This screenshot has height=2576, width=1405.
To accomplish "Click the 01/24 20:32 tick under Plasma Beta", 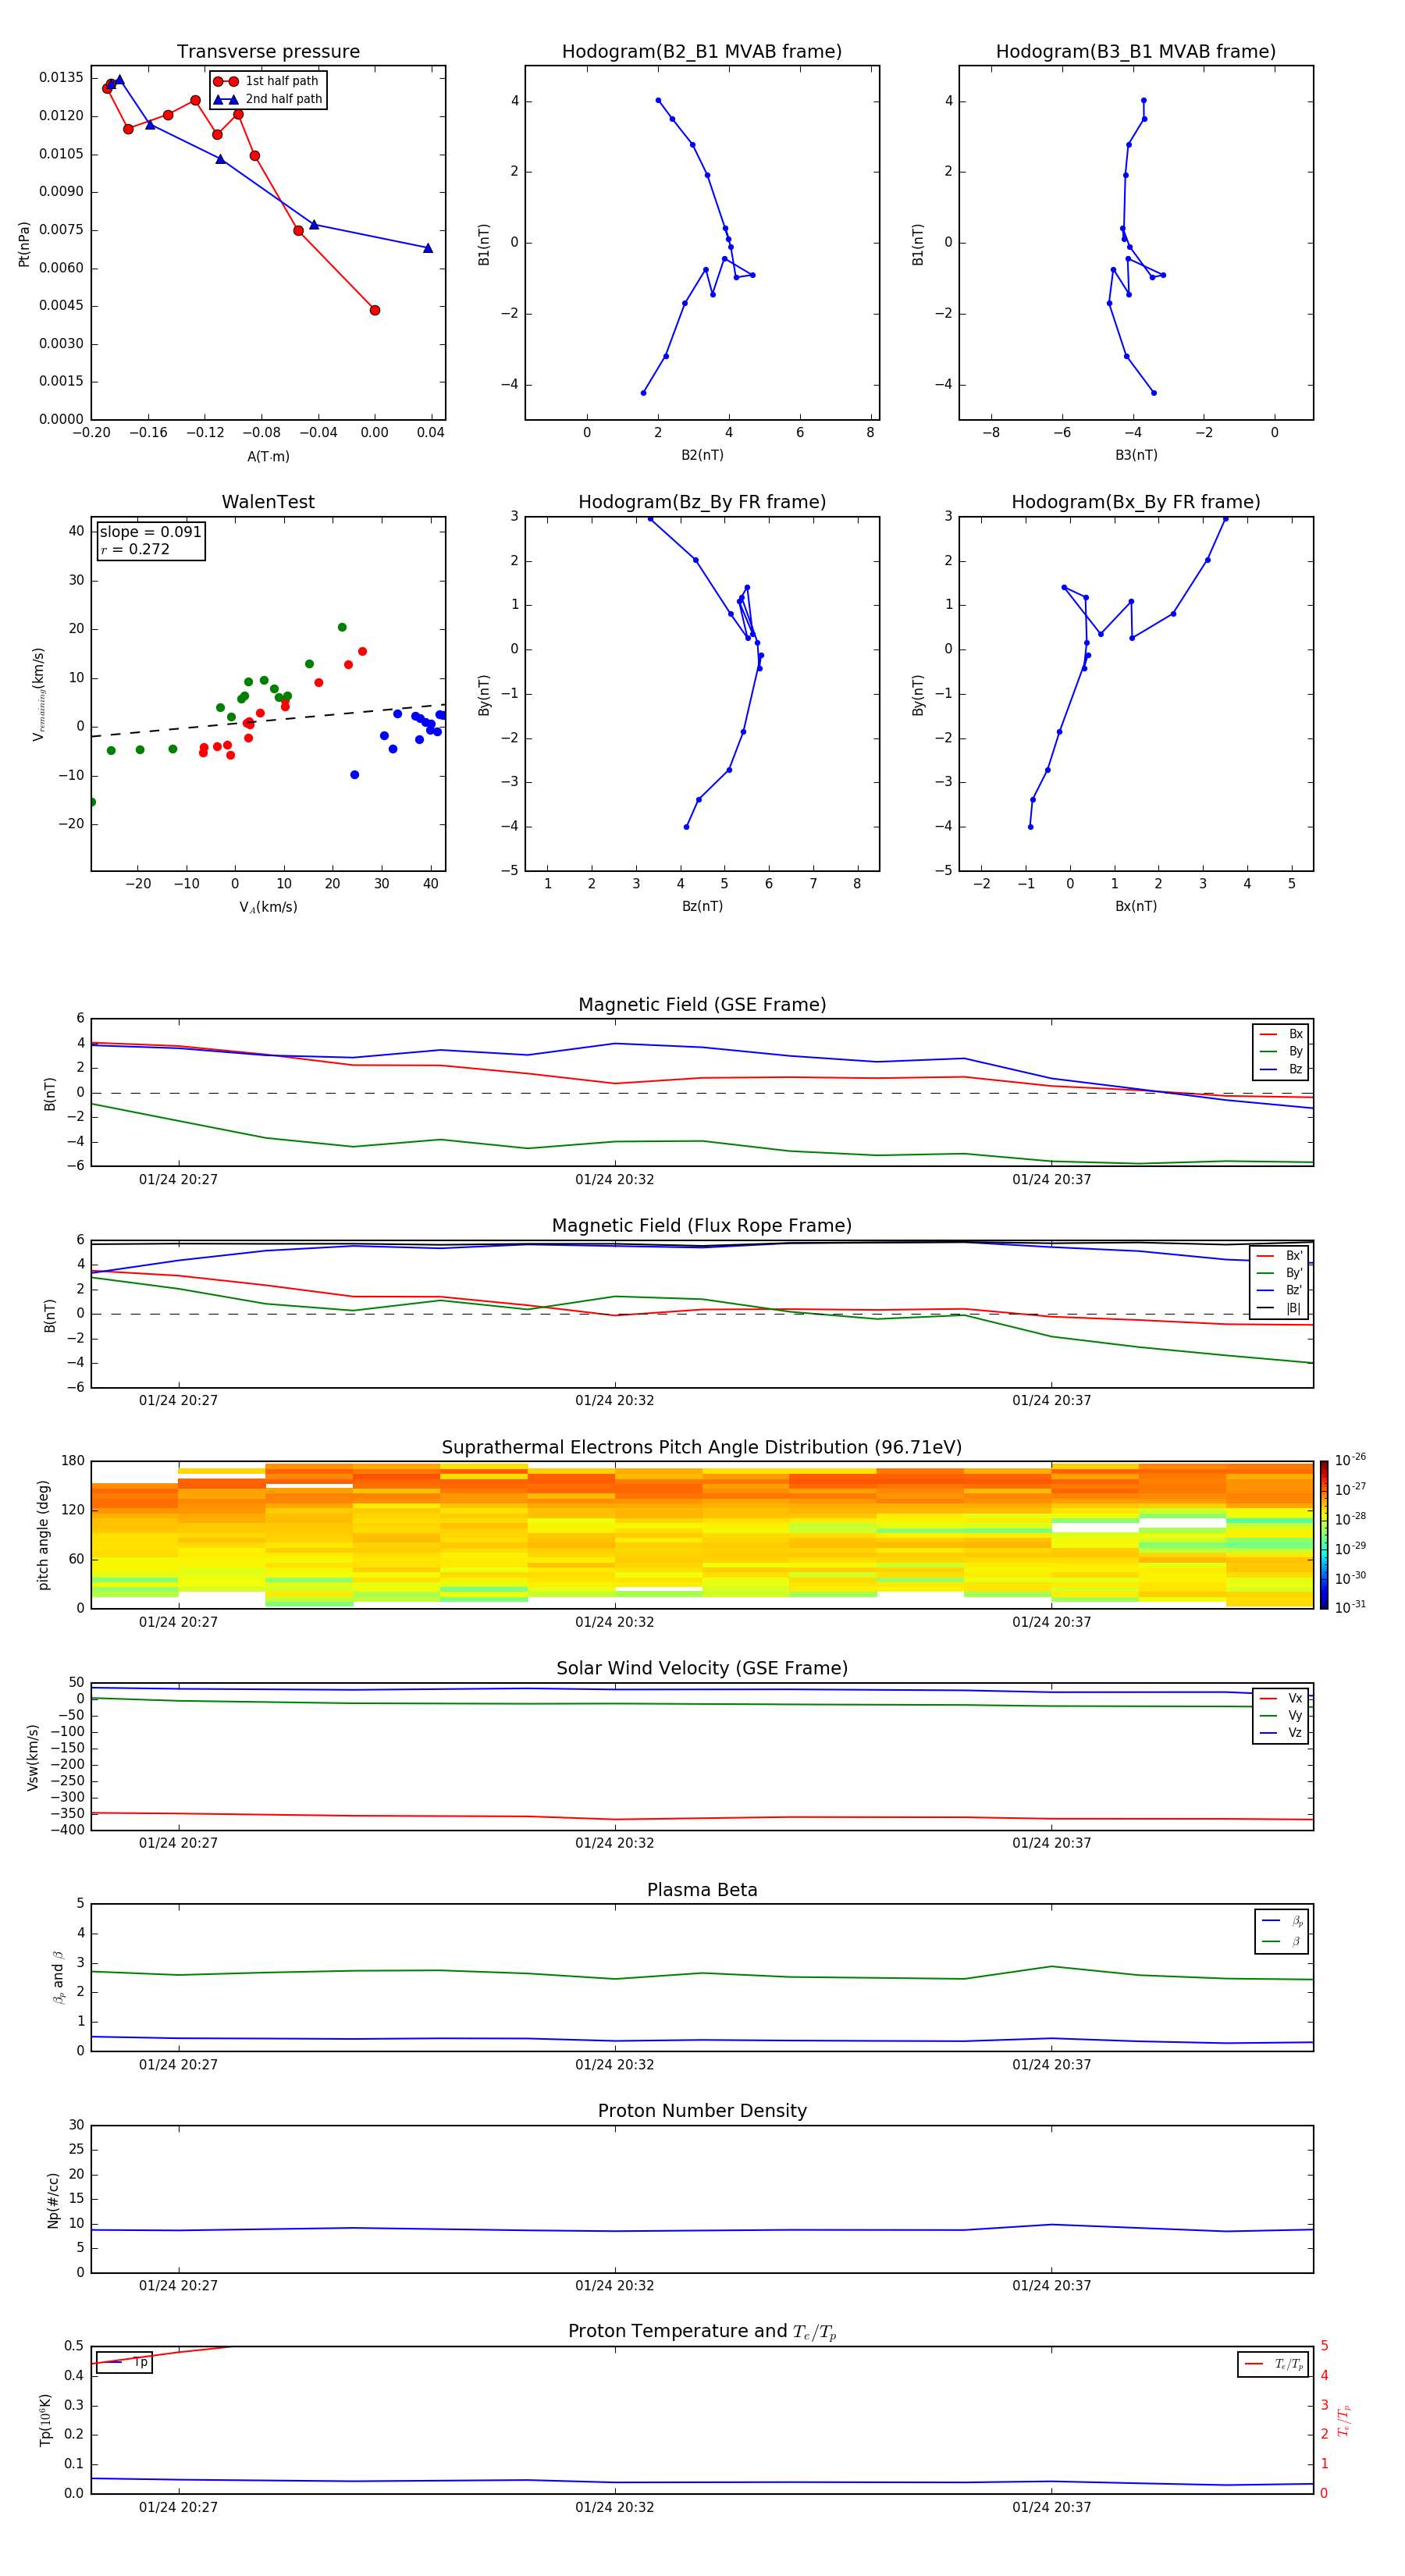I will (614, 2064).
